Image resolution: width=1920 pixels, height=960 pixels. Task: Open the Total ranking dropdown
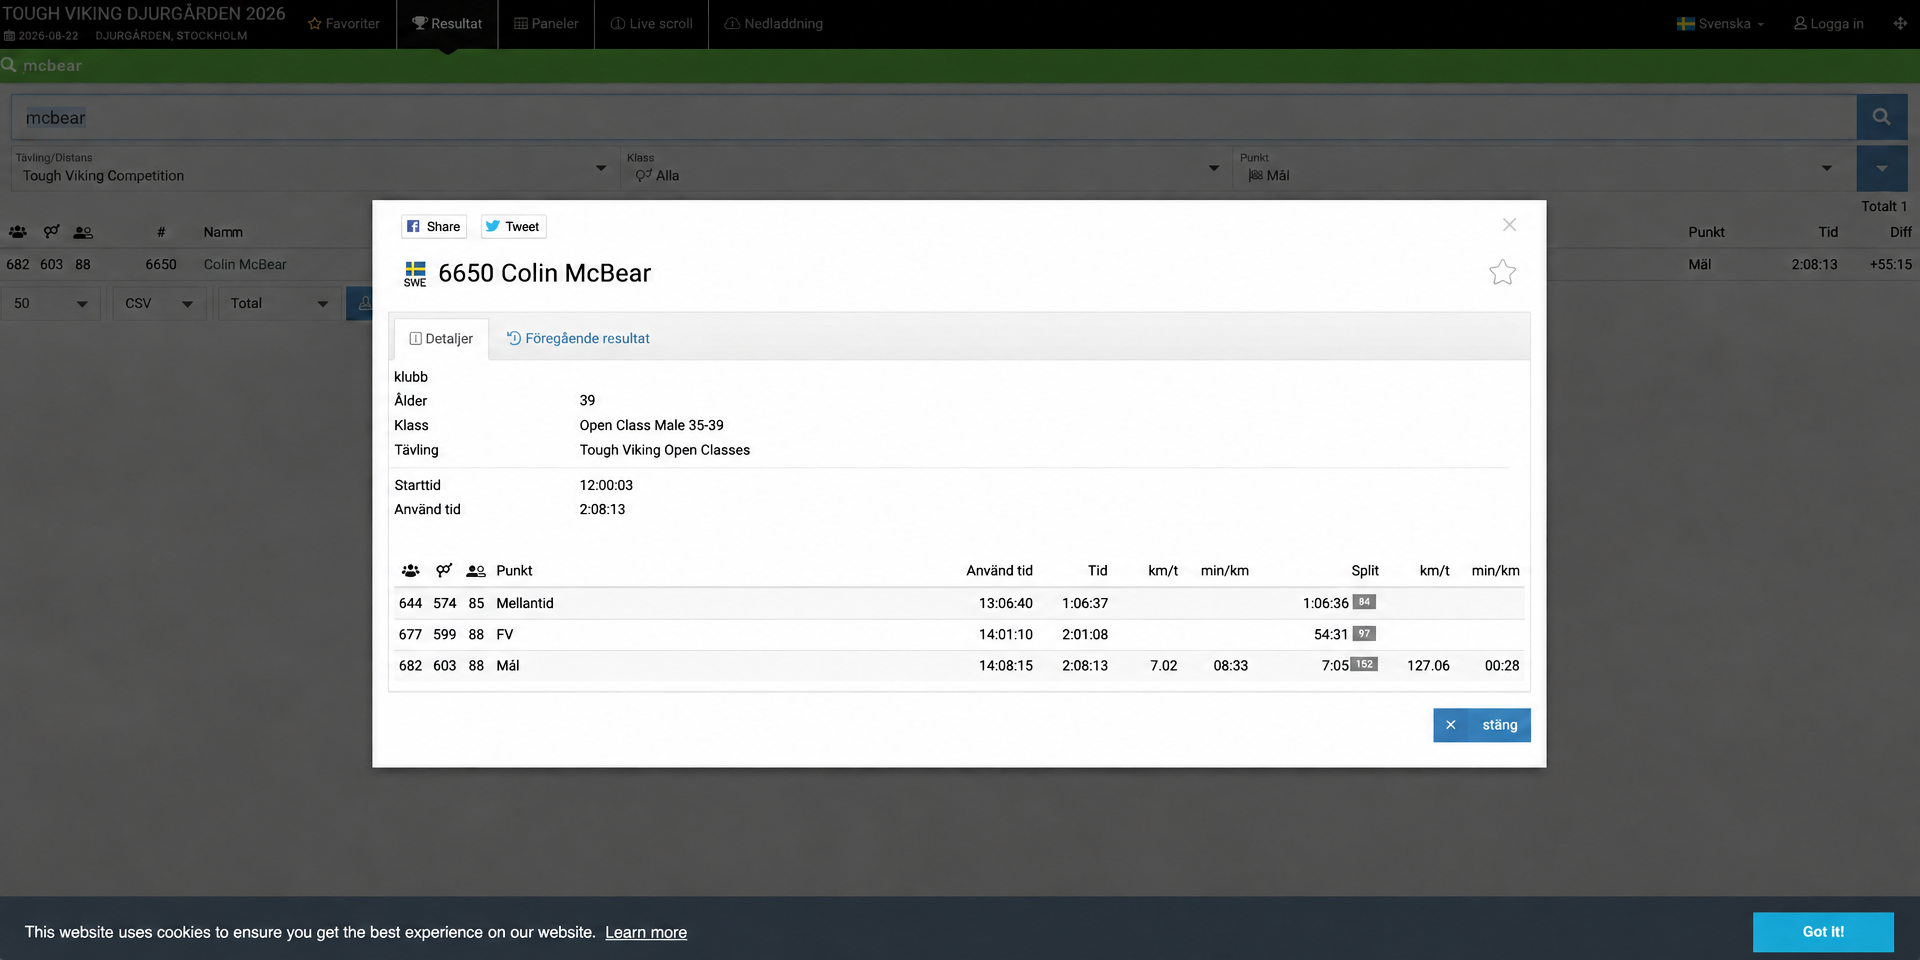279,303
